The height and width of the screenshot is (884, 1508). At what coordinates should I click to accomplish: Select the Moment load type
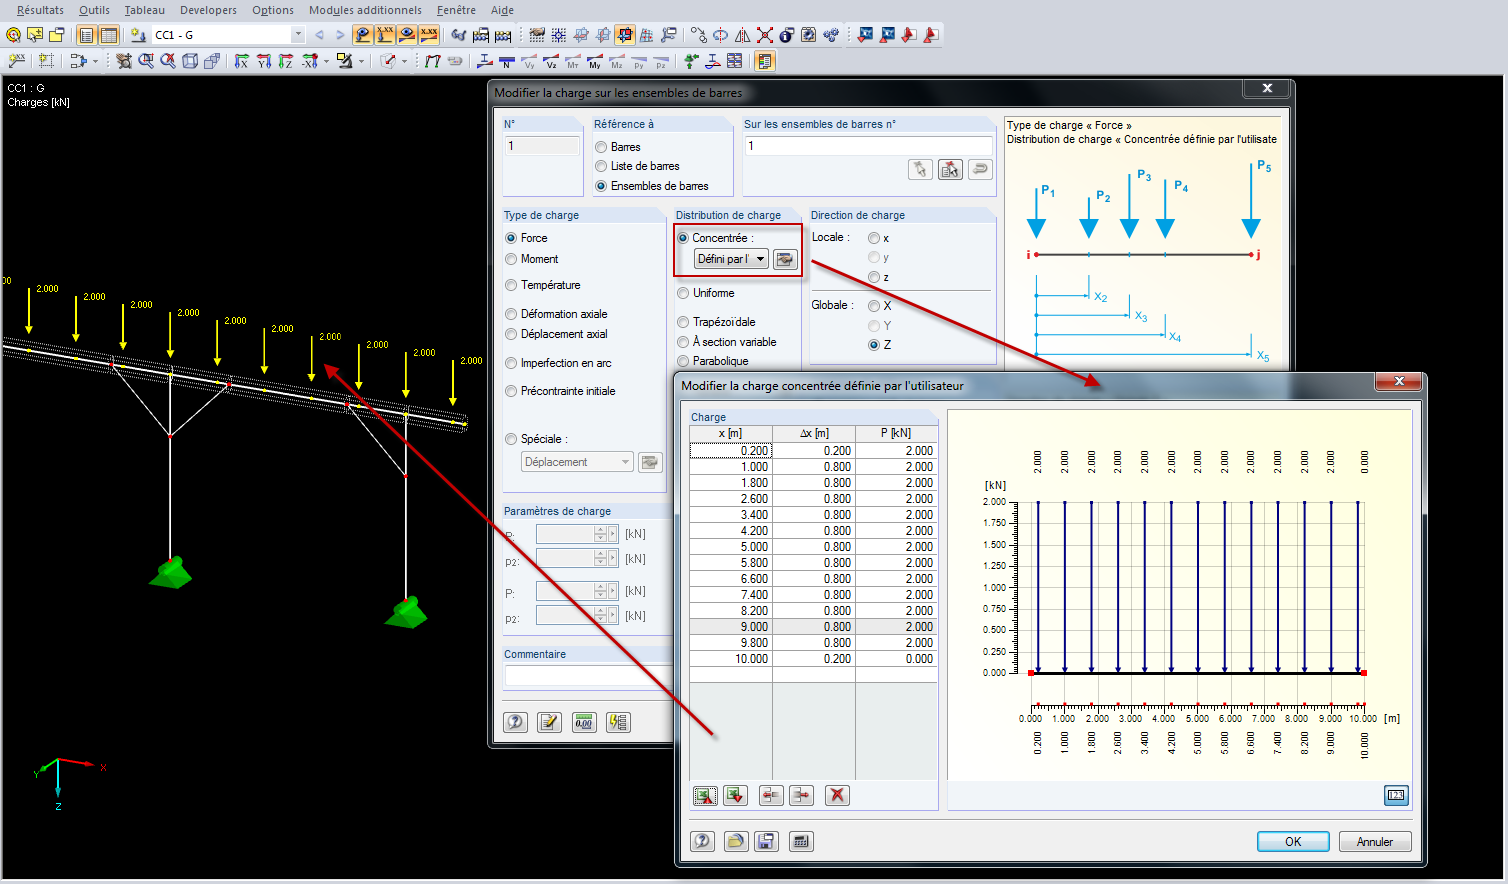click(x=511, y=259)
